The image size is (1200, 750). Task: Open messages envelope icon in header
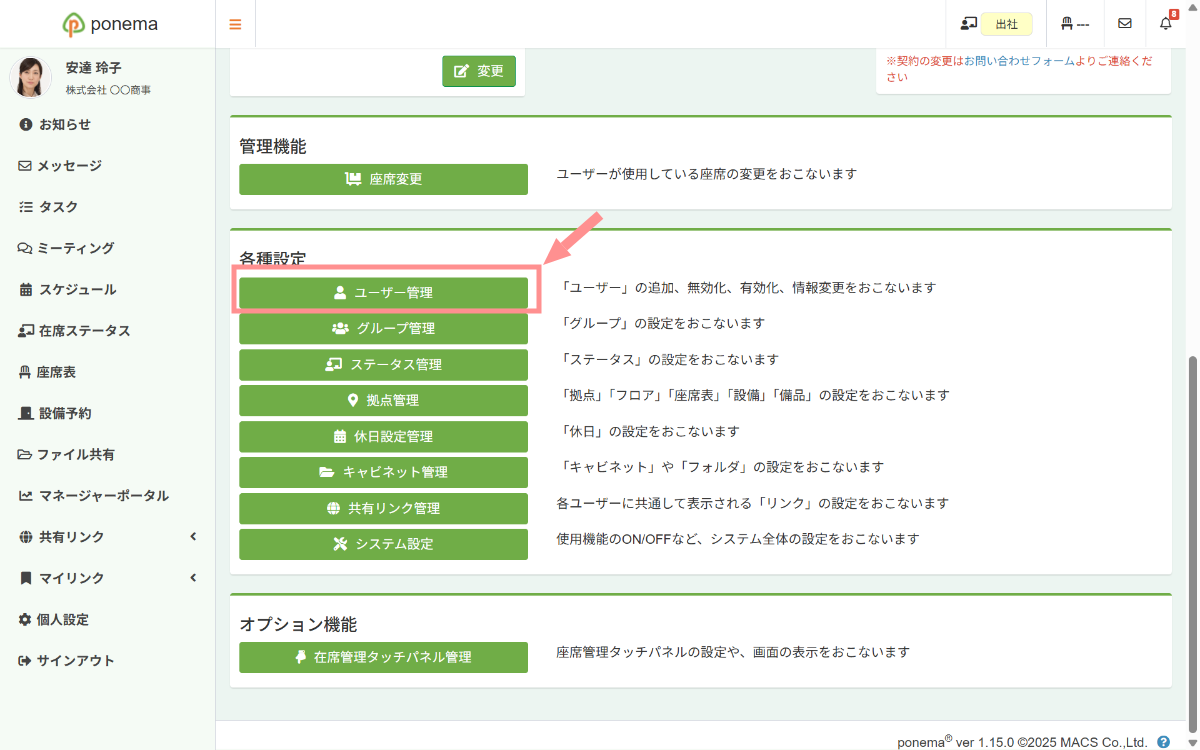pos(1125,24)
